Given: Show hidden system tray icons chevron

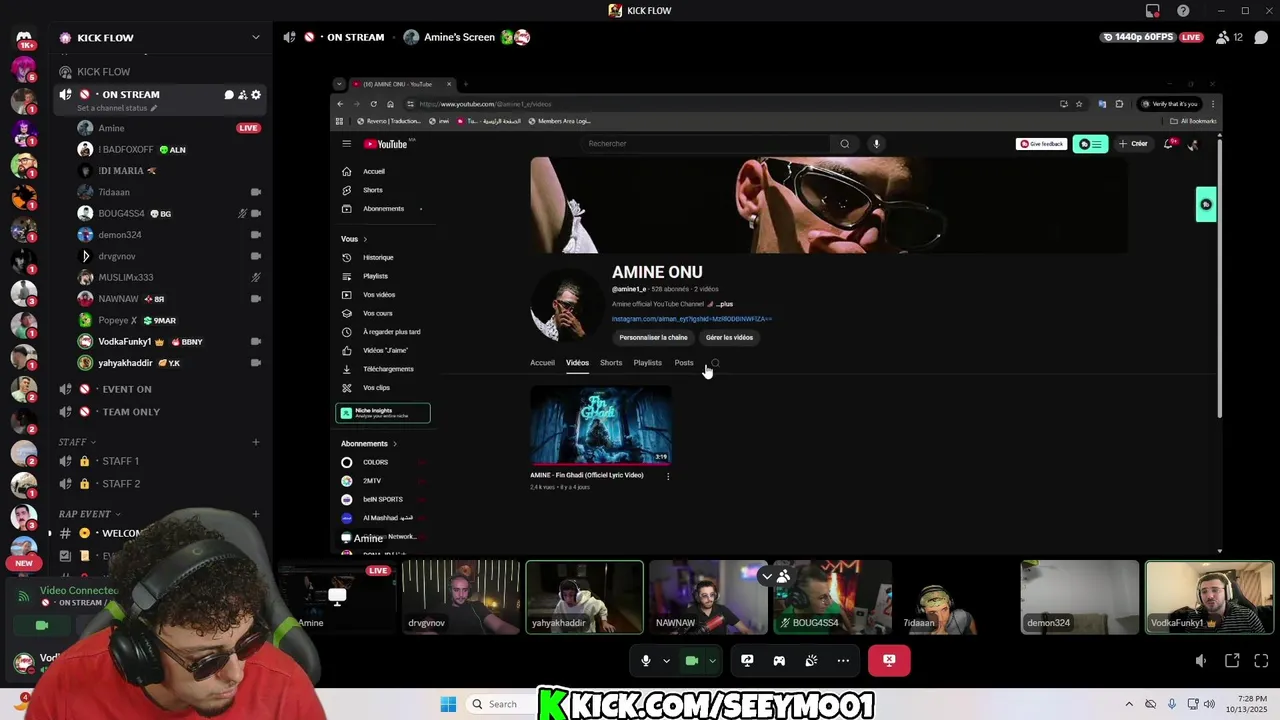Looking at the screenshot, I should click(1129, 704).
